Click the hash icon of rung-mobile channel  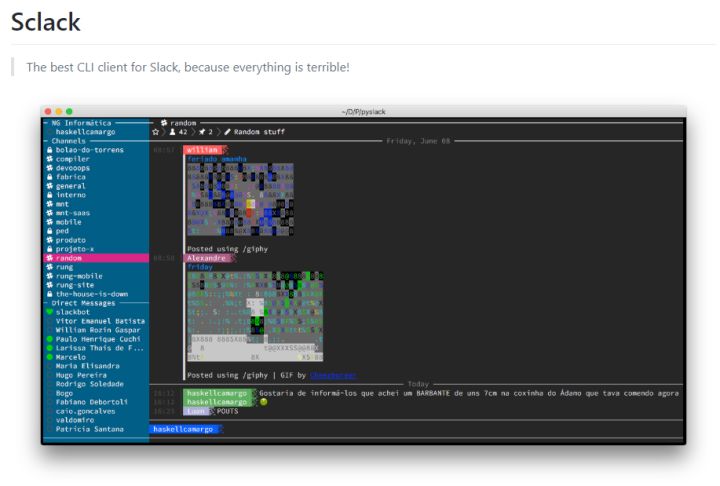click(x=50, y=276)
